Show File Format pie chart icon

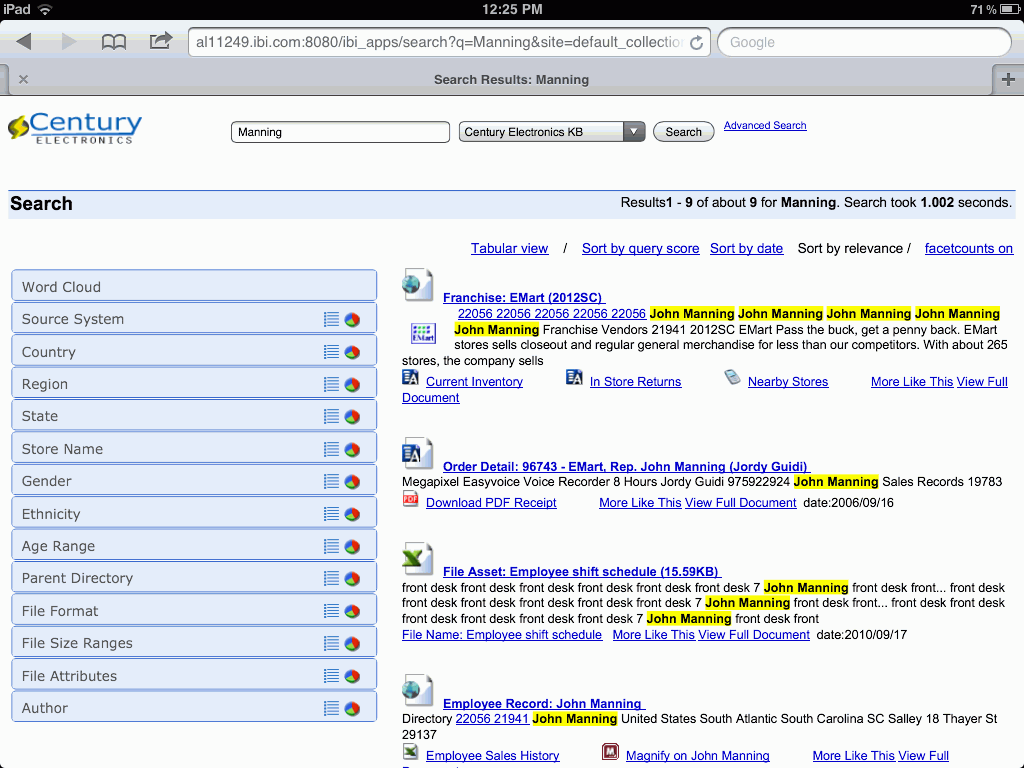(x=353, y=611)
